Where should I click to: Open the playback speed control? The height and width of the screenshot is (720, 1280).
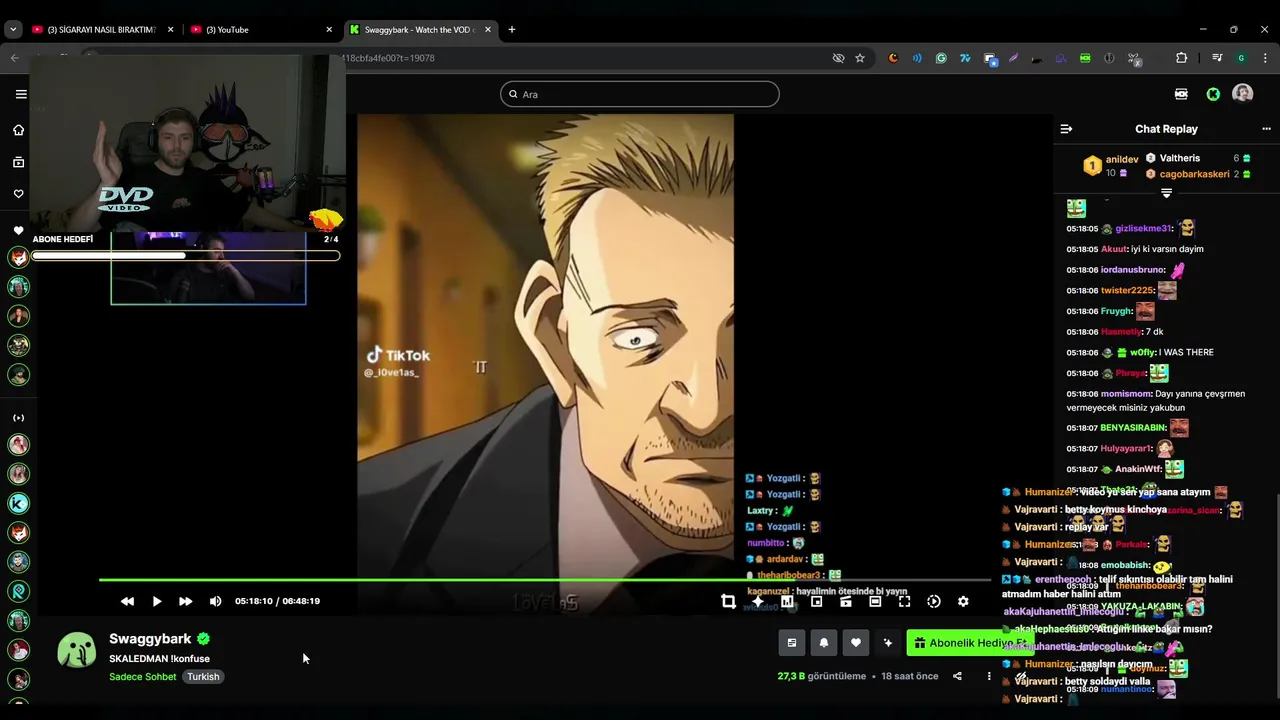click(934, 601)
